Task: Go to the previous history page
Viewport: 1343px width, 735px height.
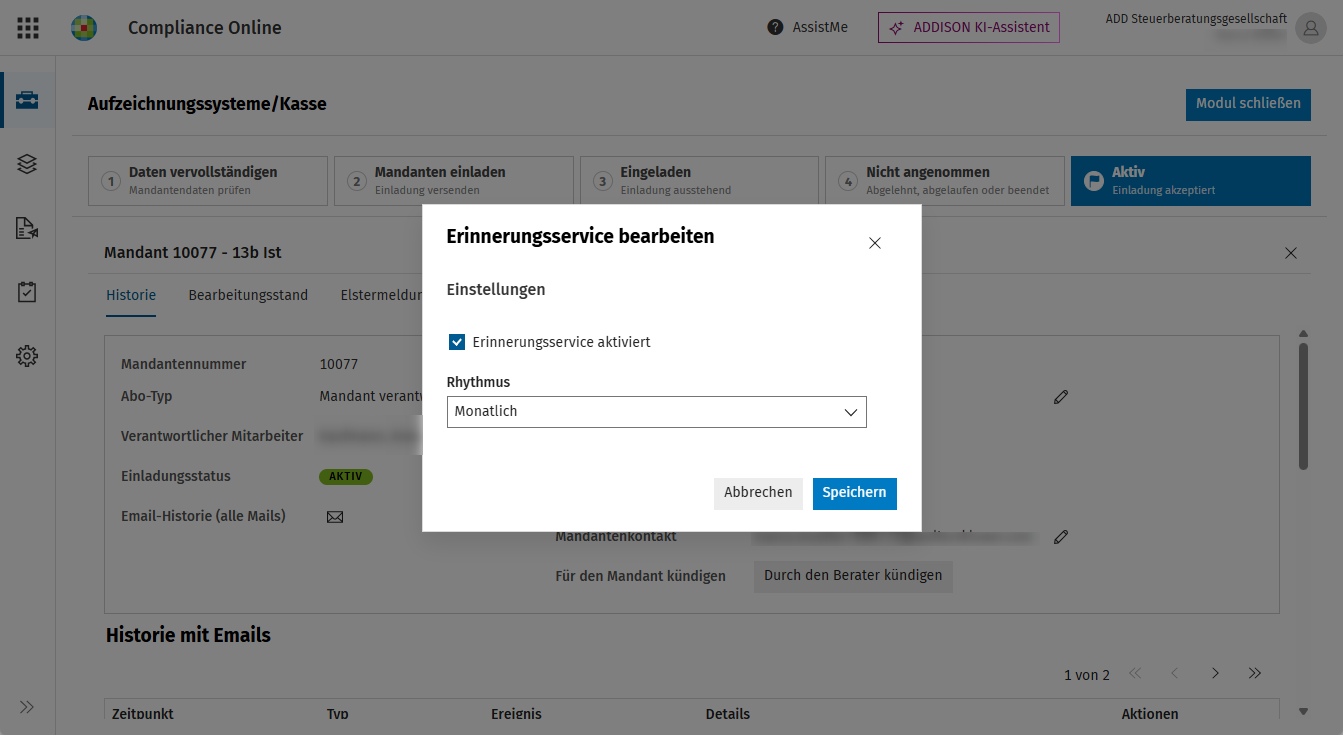Action: point(1175,674)
